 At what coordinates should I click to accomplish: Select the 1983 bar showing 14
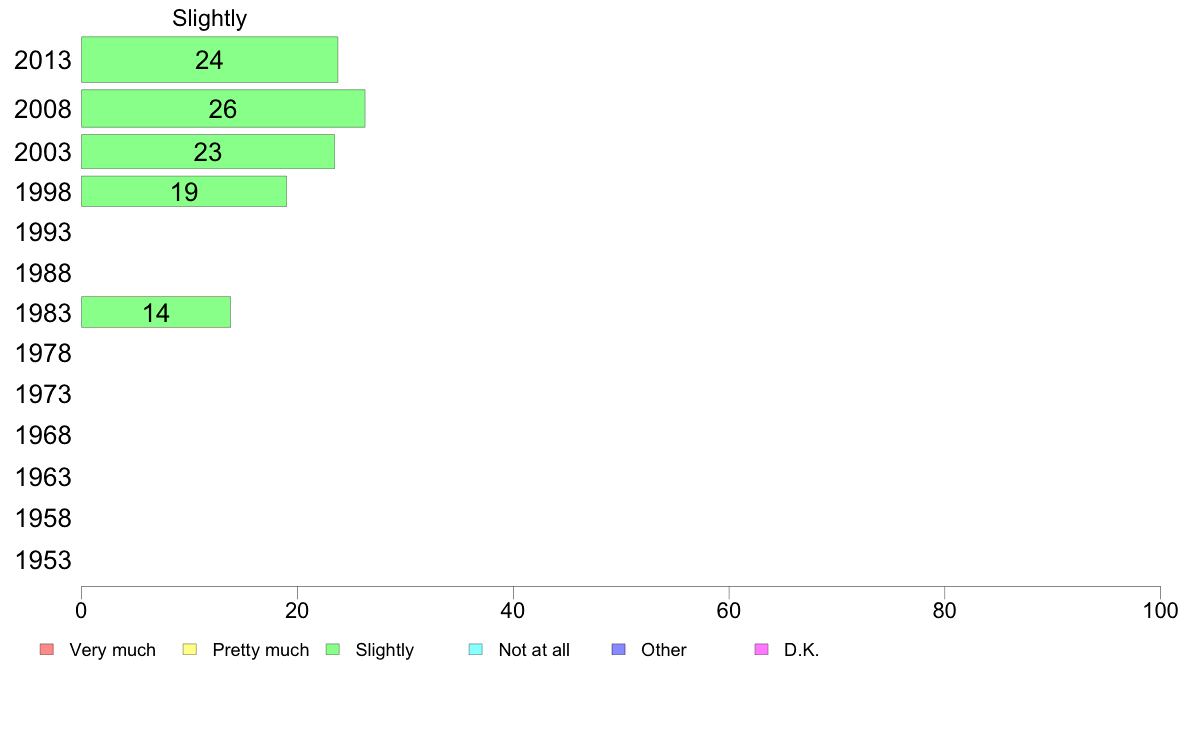(155, 312)
